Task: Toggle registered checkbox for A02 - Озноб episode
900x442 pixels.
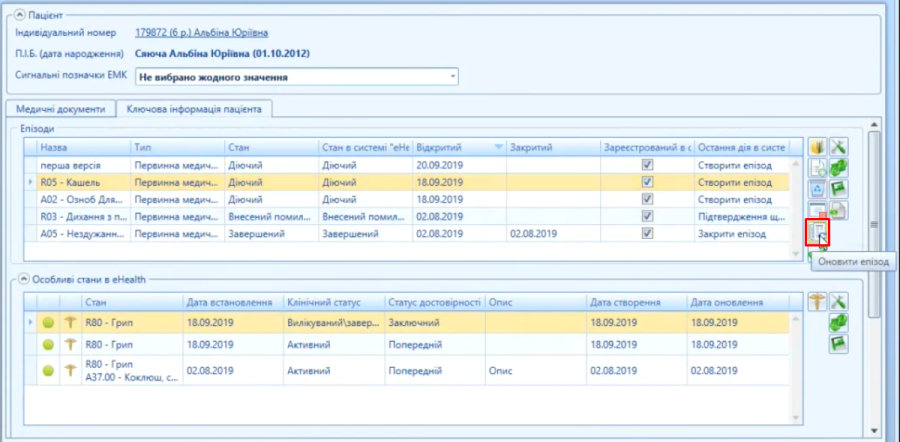Action: tap(647, 200)
